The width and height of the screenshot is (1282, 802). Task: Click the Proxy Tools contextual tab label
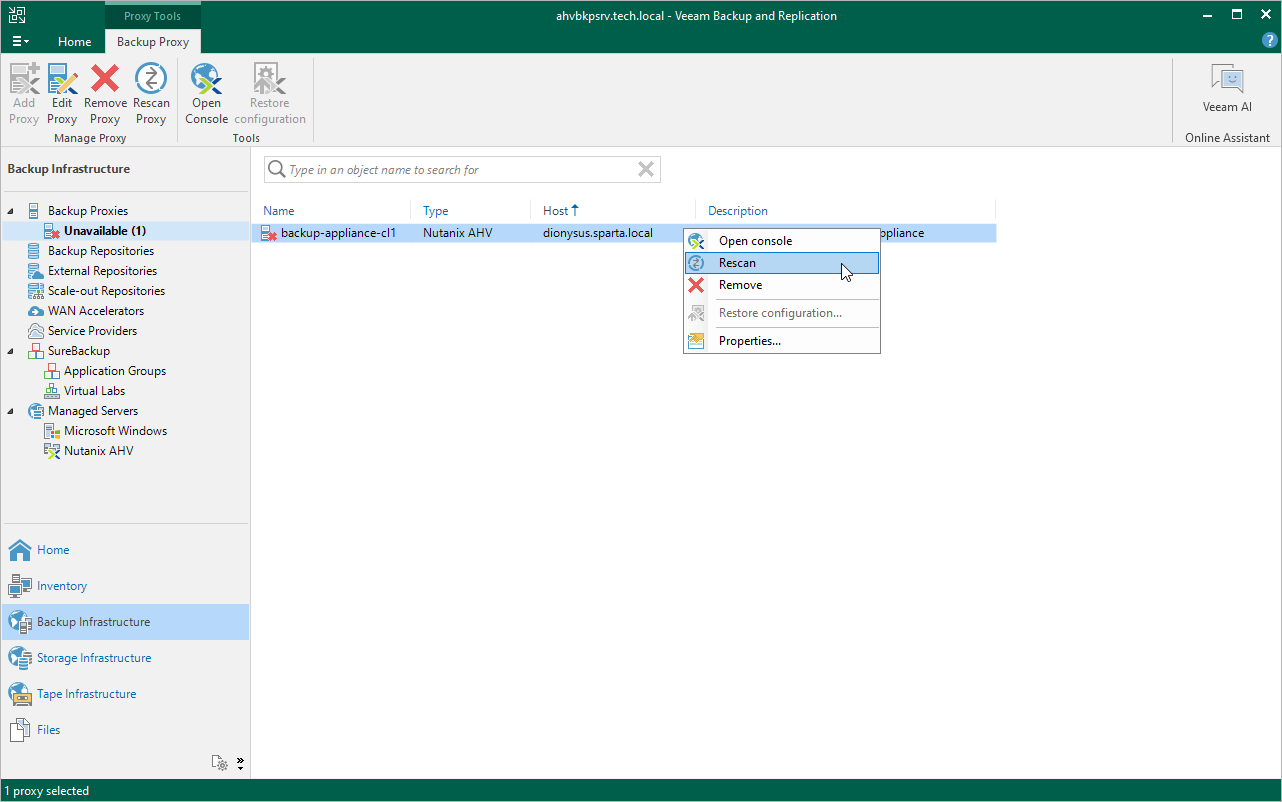pyautogui.click(x=153, y=16)
